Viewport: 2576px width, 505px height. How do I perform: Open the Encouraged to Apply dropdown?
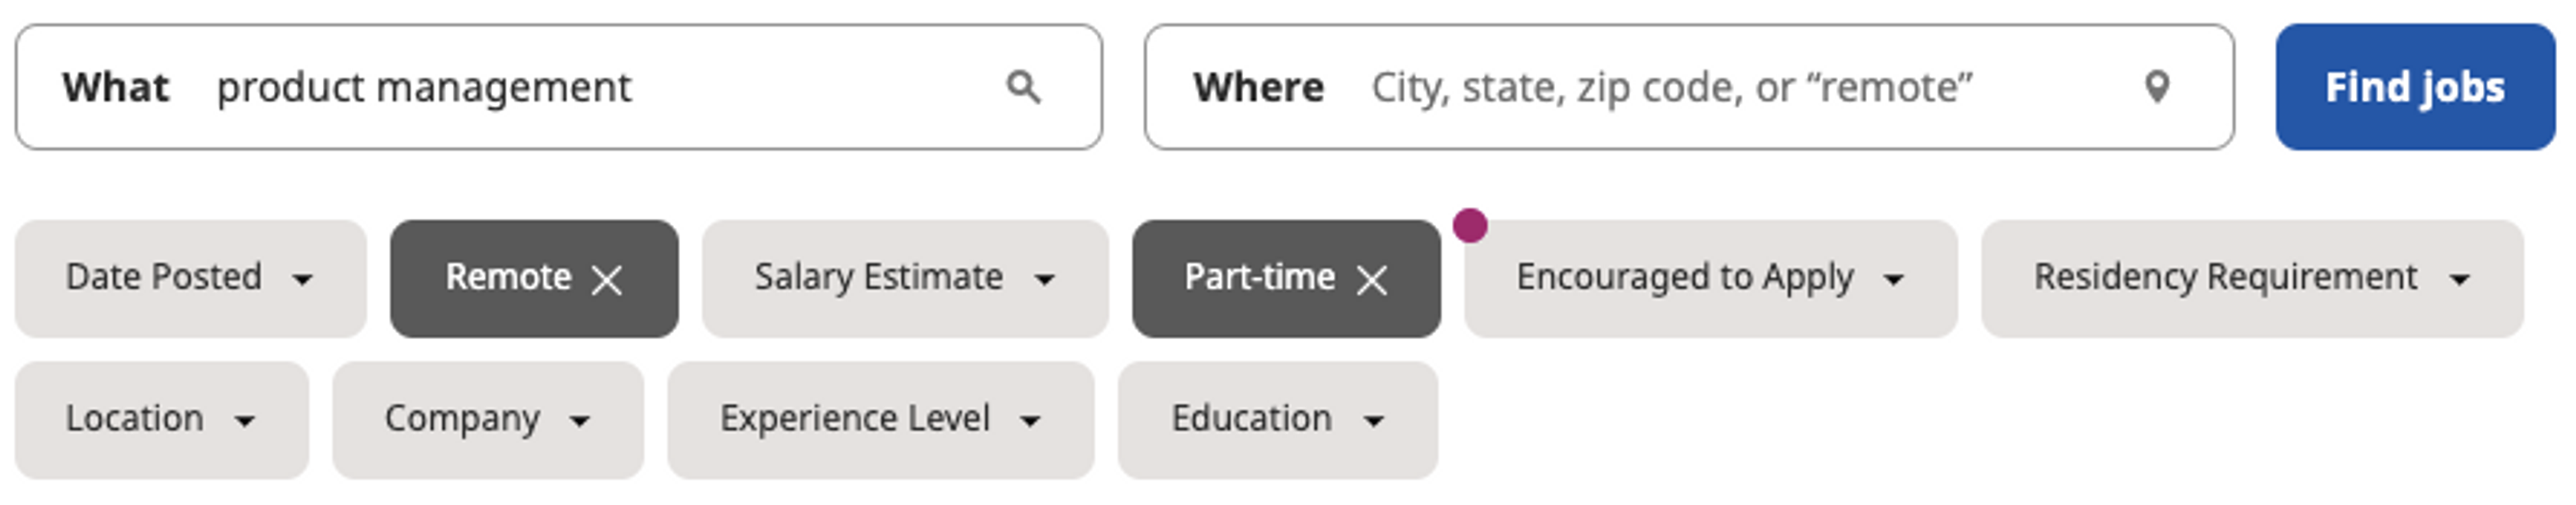(x=1709, y=278)
